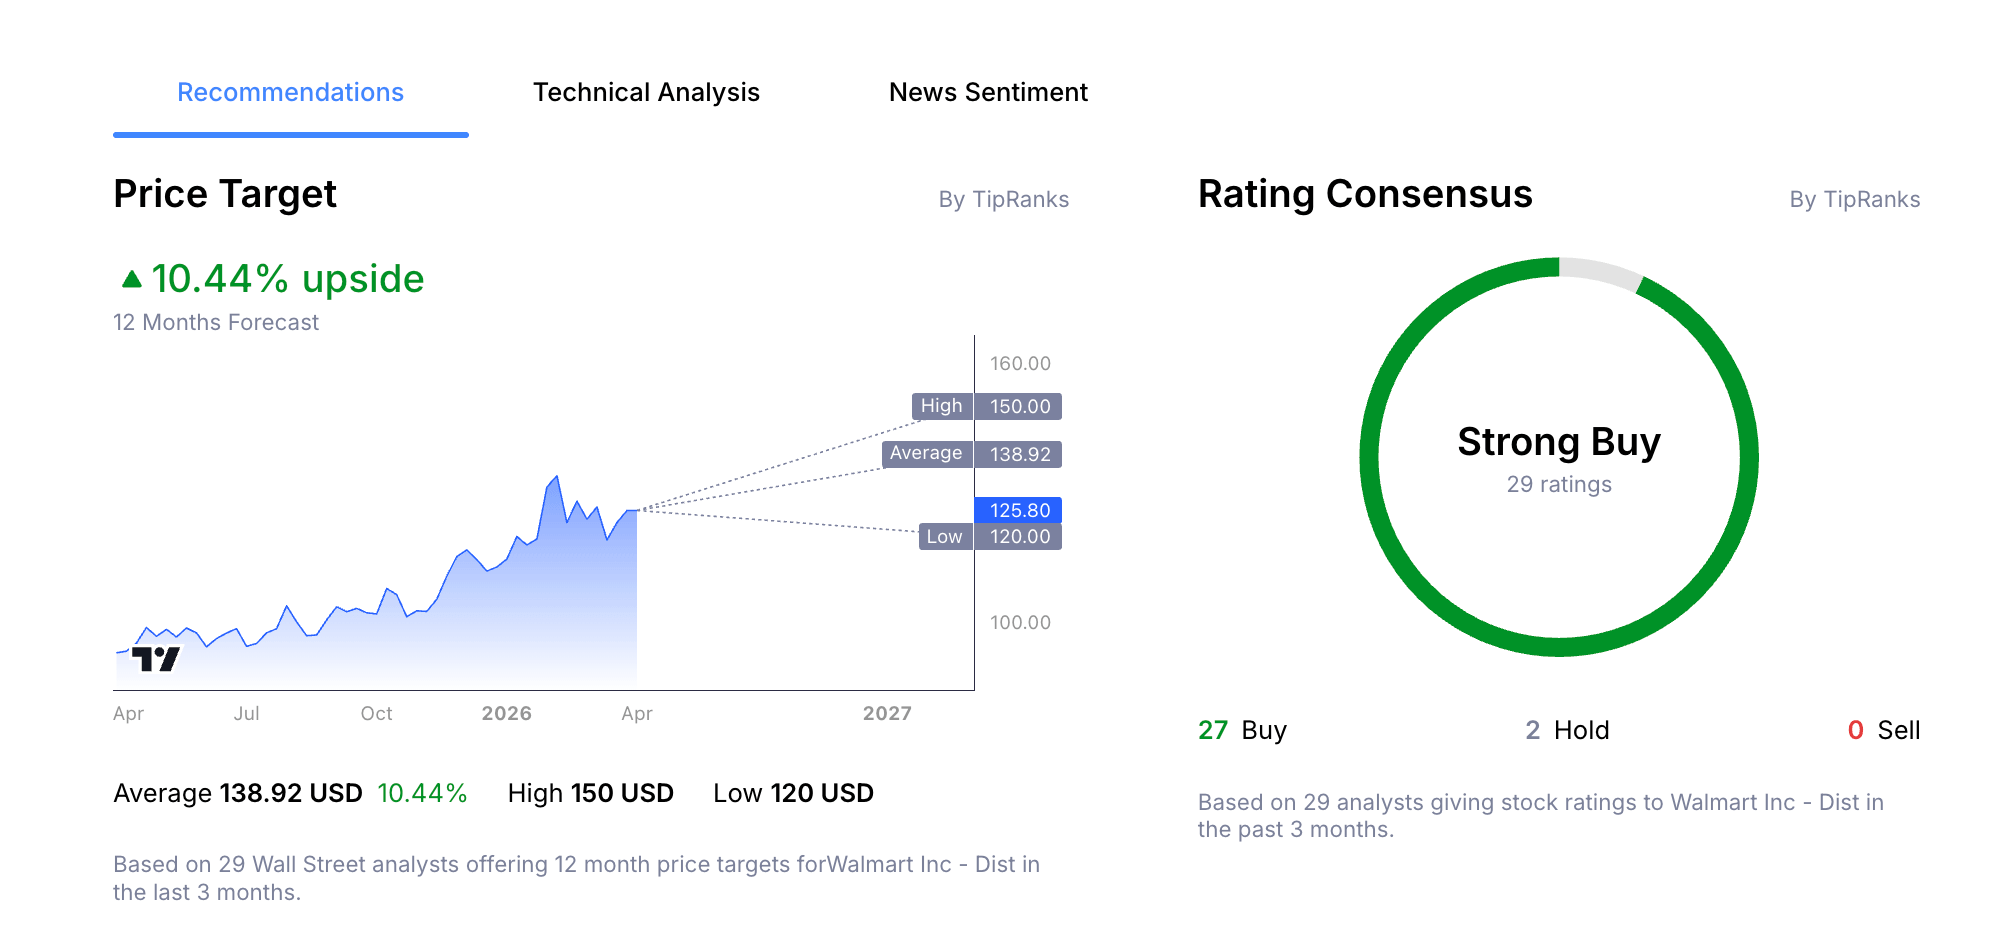Switch to the Technical Analysis tab

point(647,92)
